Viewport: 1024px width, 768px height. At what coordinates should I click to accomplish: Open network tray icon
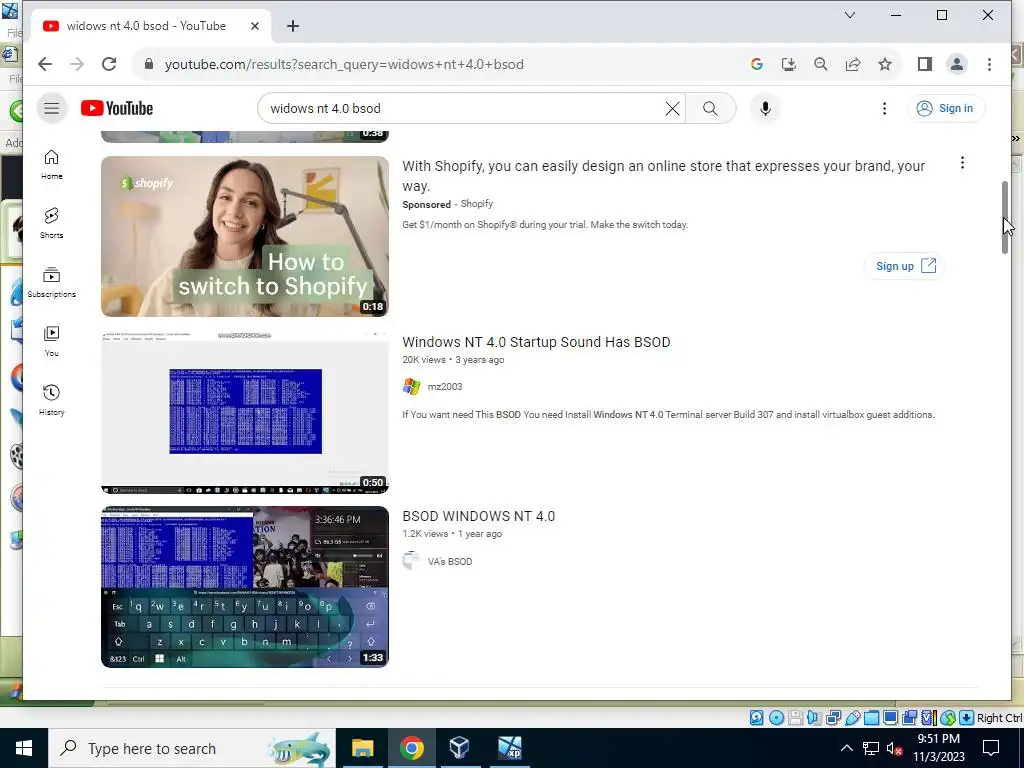coord(871,748)
